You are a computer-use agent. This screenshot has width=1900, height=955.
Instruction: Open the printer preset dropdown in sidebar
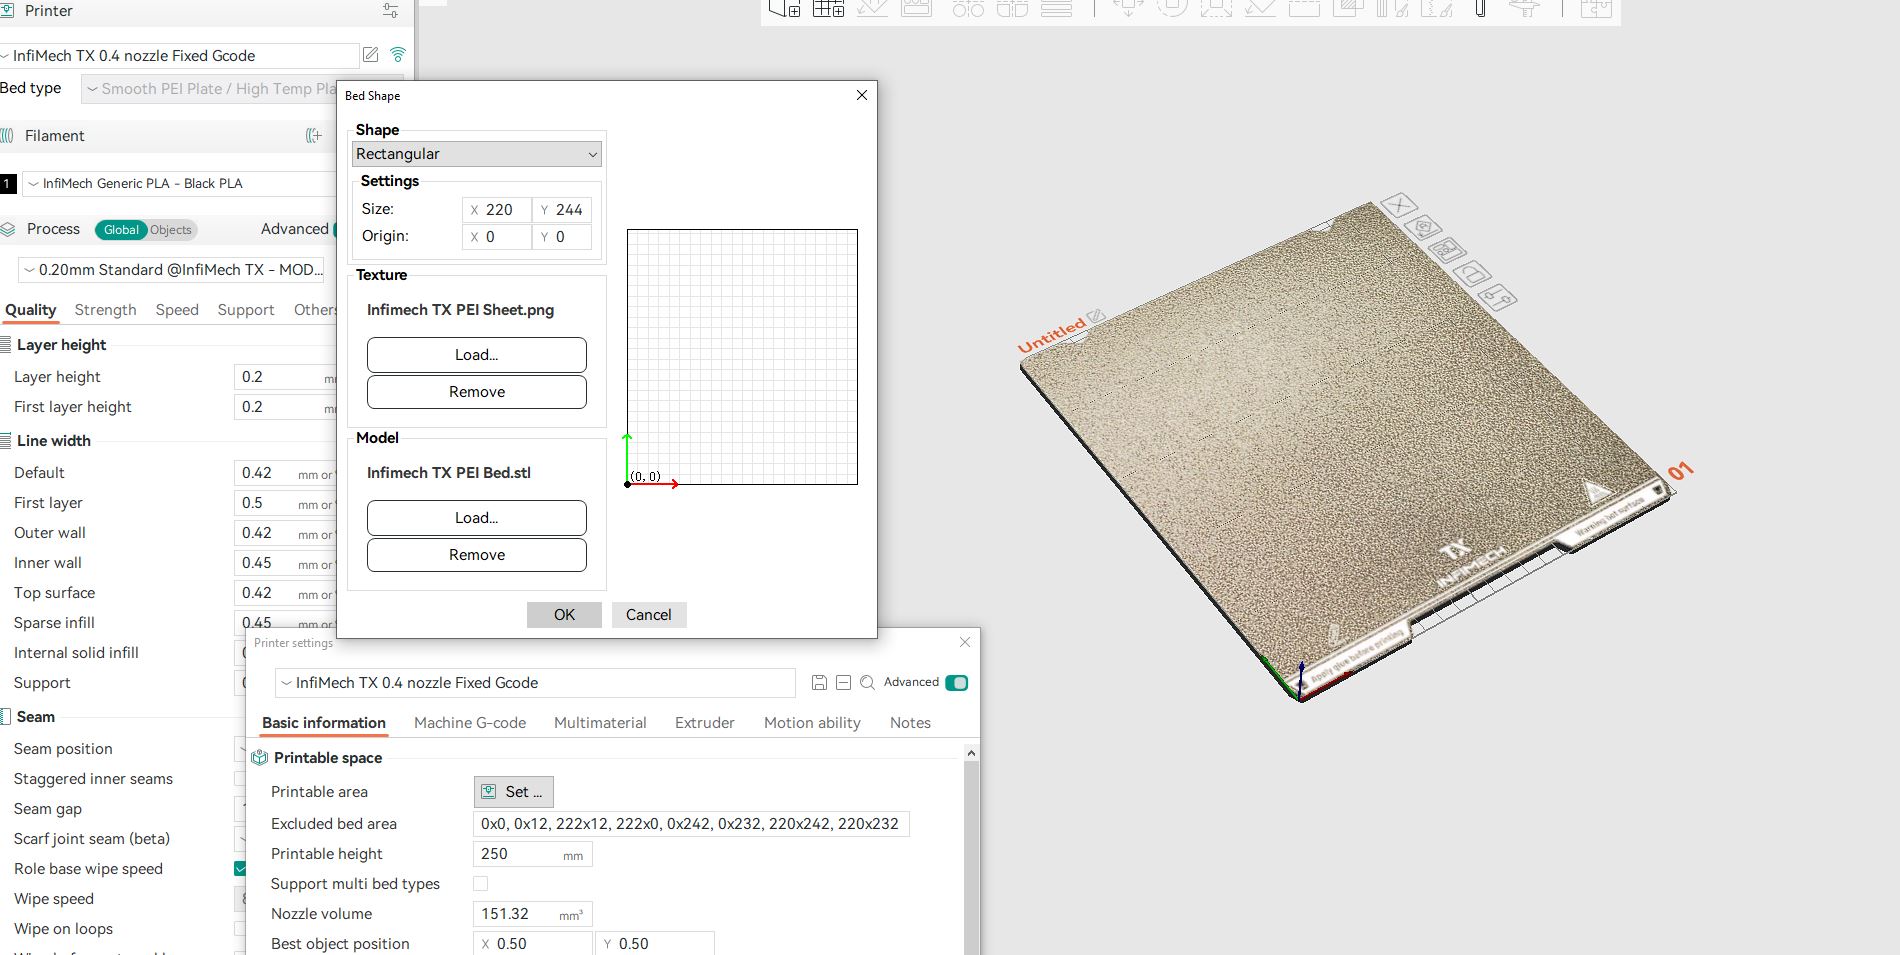179,56
